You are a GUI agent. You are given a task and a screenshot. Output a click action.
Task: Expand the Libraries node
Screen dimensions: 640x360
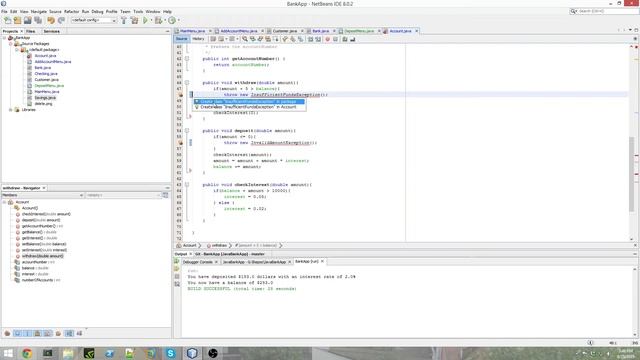(x=11, y=110)
